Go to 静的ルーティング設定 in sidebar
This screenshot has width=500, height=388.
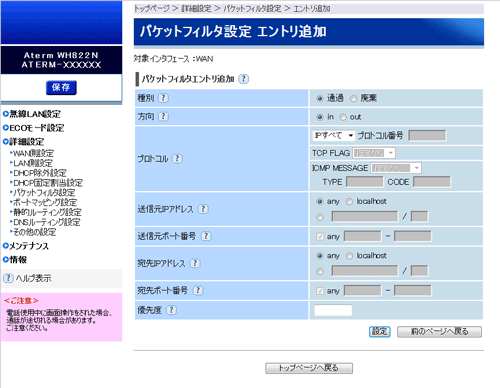coord(47,212)
